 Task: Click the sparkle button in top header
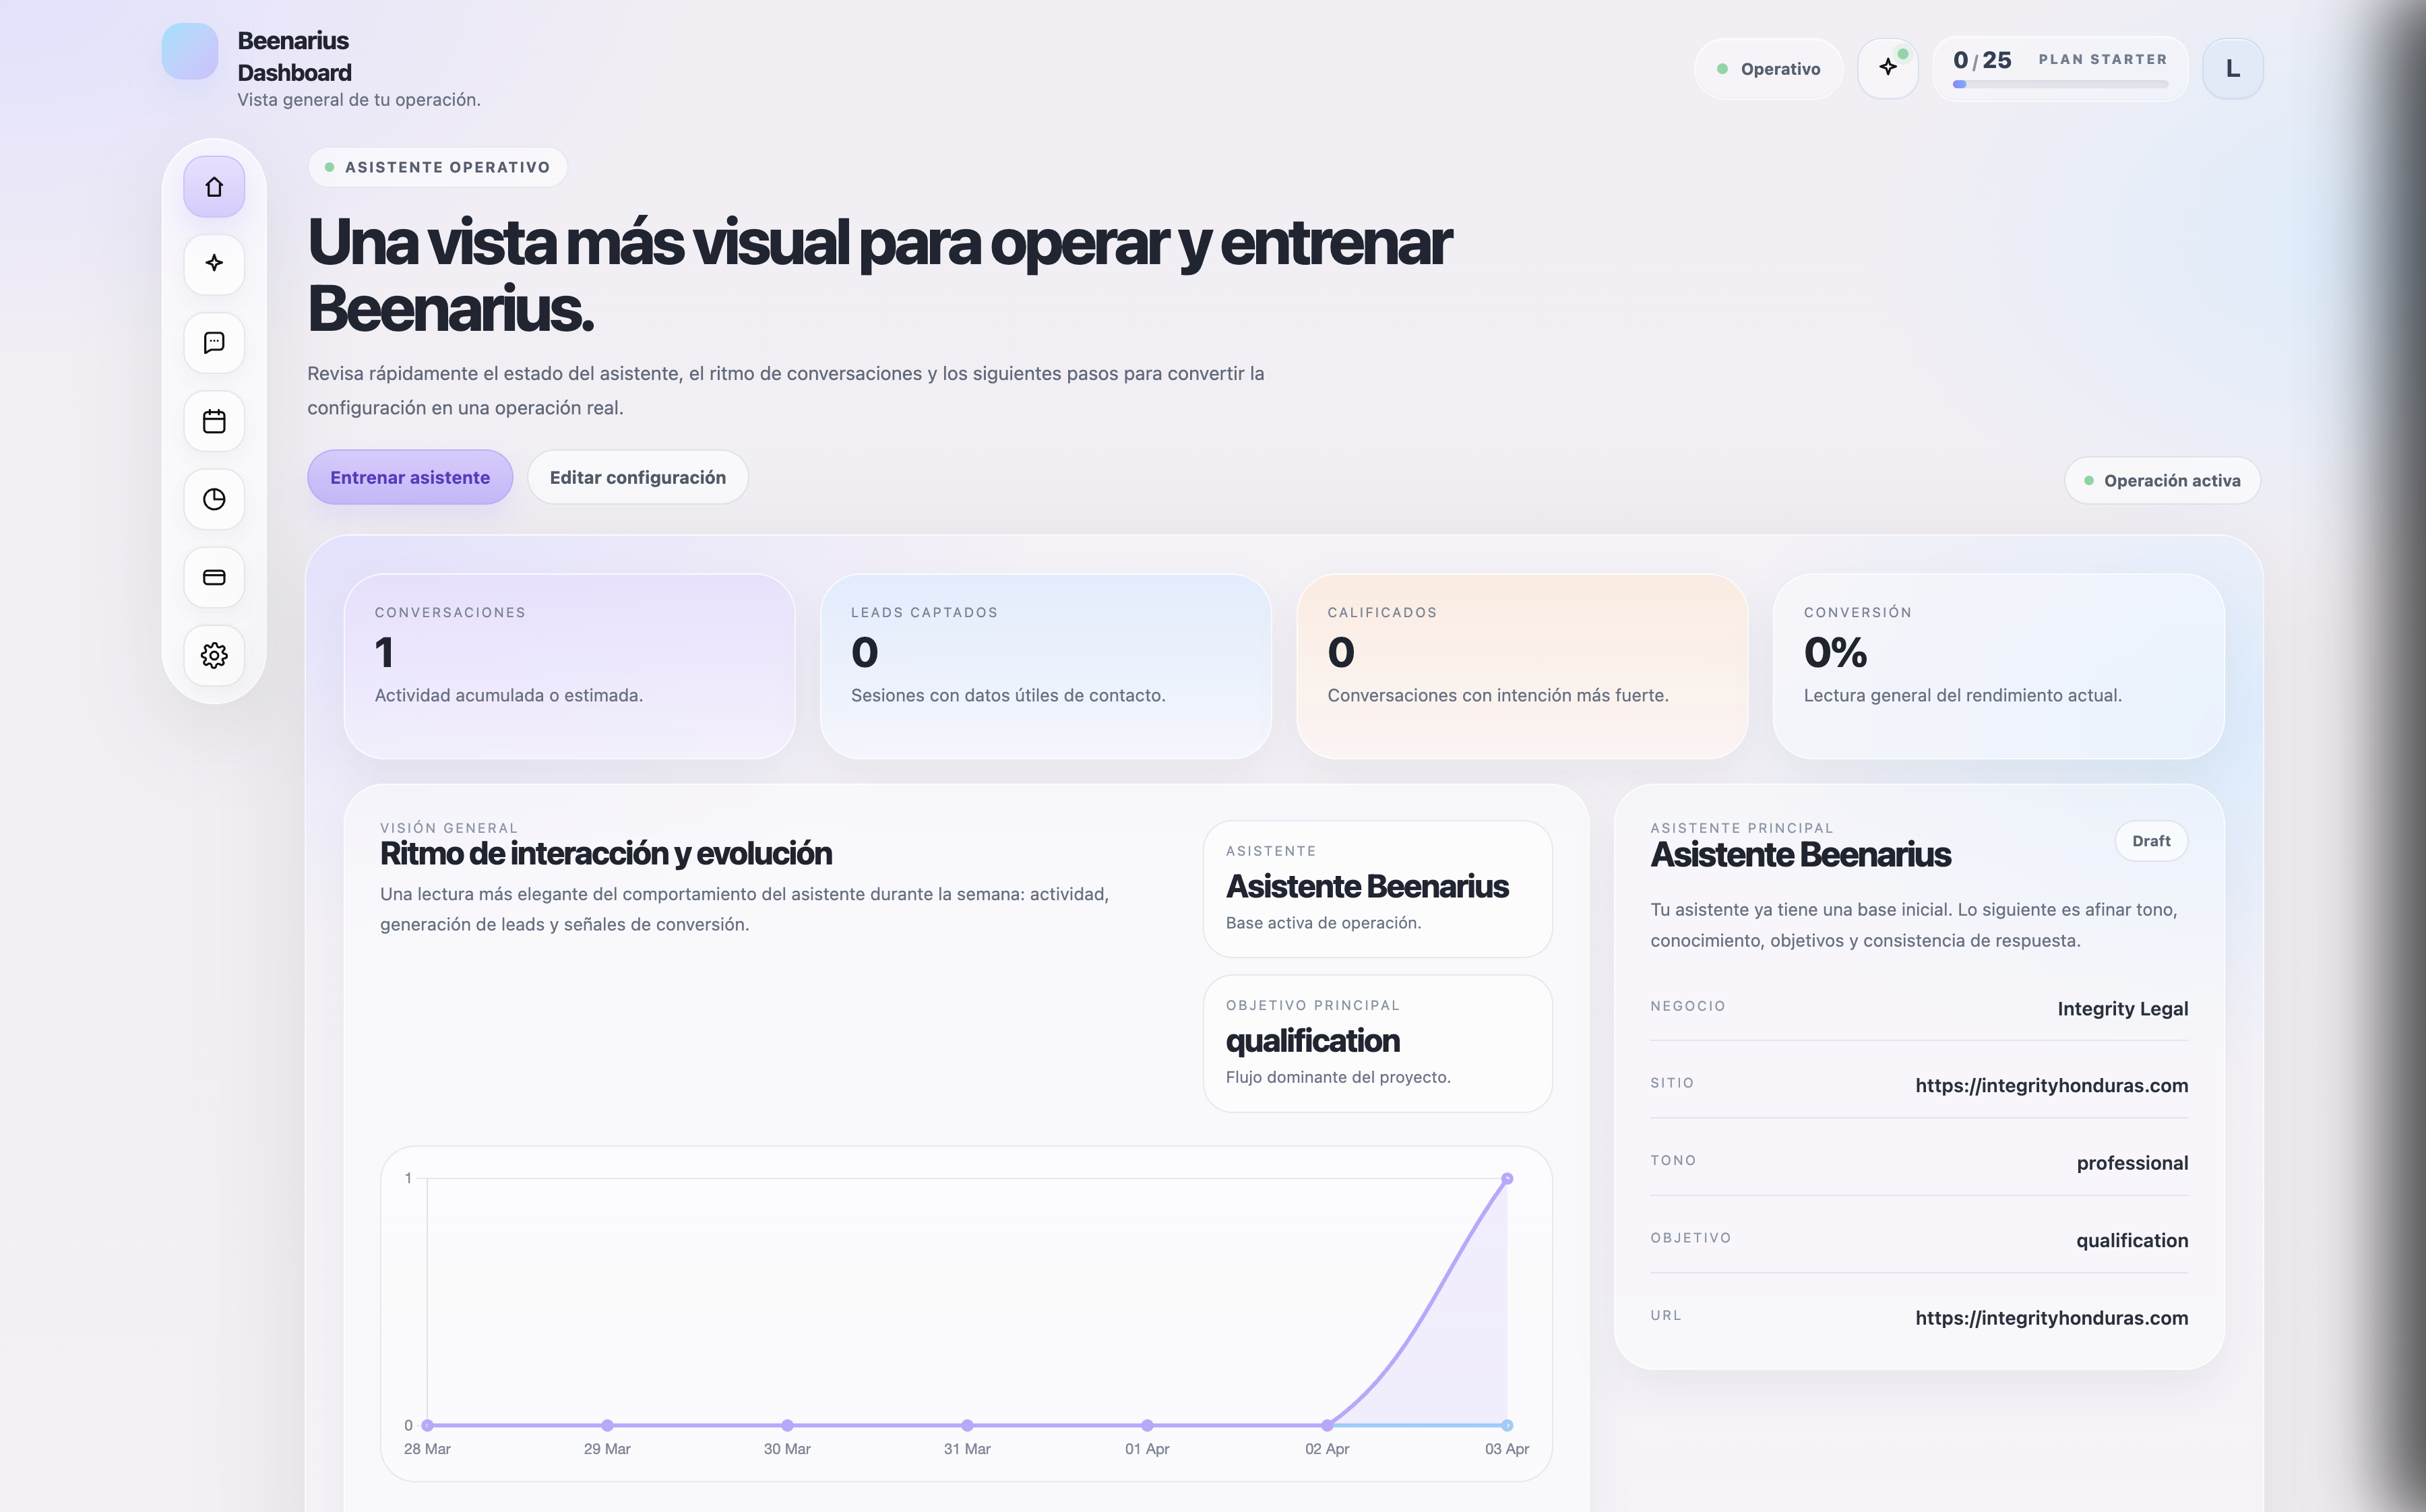pyautogui.click(x=1887, y=68)
